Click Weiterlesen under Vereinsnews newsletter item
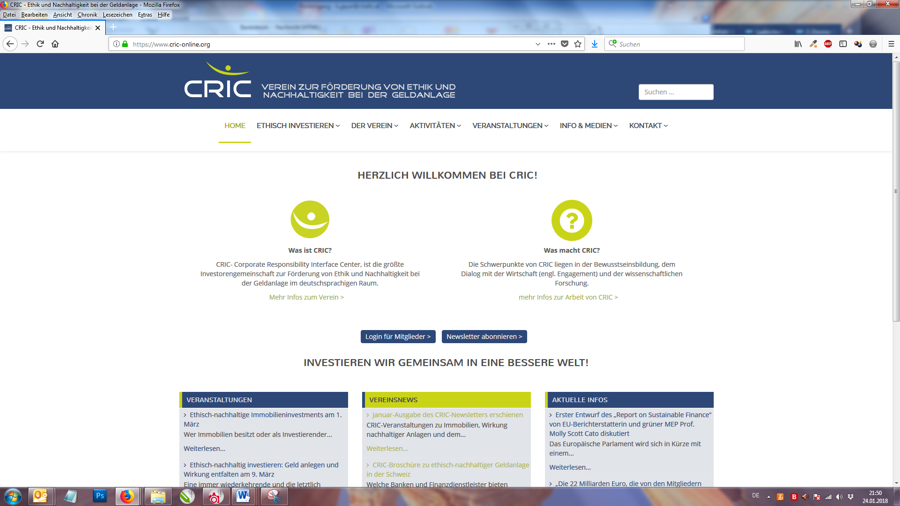The image size is (900, 506). [x=387, y=449]
